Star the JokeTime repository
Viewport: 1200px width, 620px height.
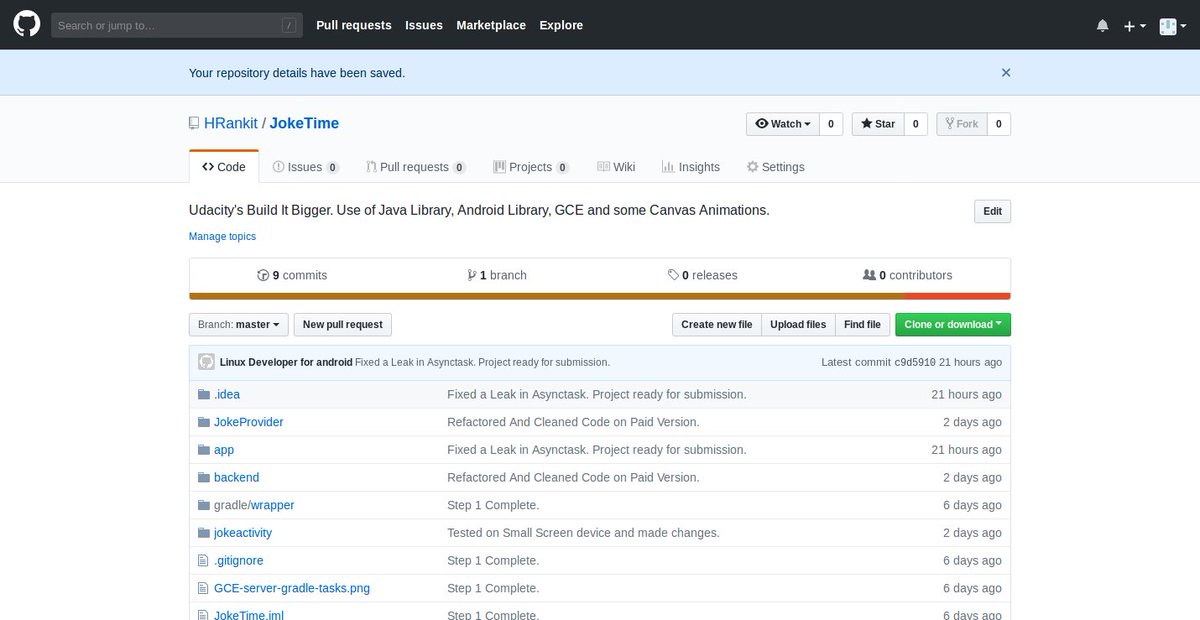pyautogui.click(x=878, y=124)
